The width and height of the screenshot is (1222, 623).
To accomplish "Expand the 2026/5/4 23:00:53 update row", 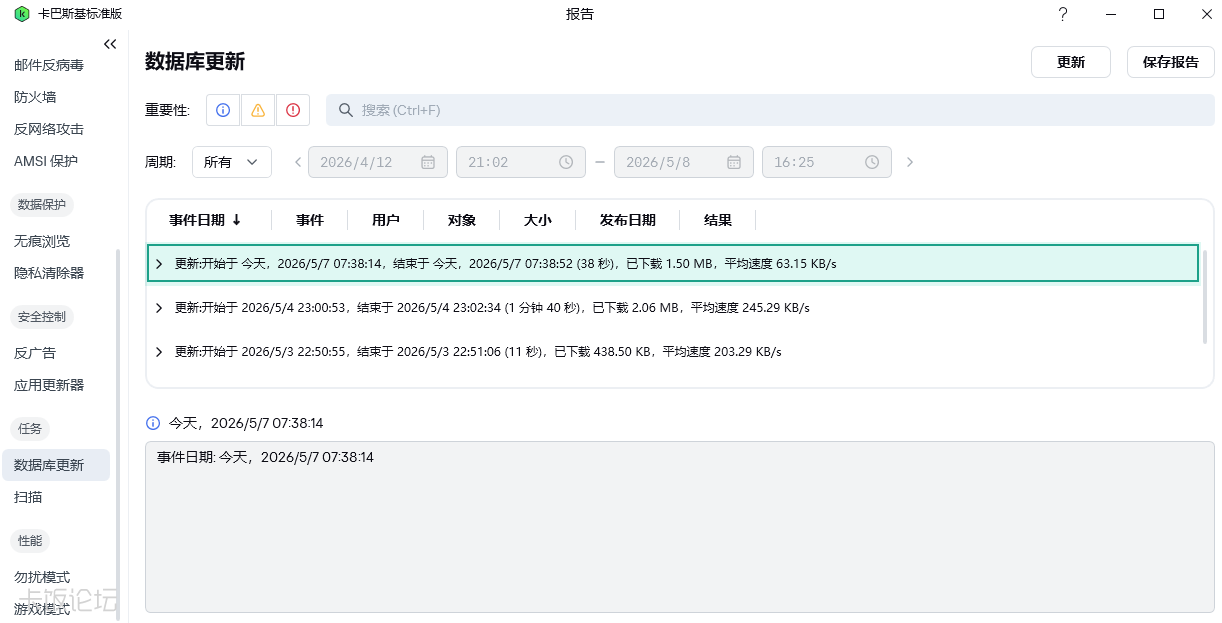I will coord(159,308).
